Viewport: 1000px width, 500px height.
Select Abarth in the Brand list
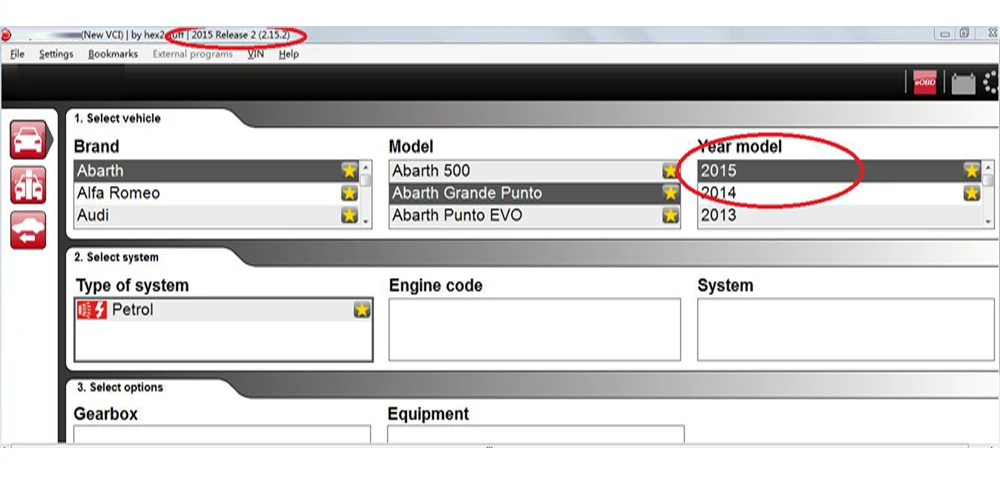click(x=217, y=171)
